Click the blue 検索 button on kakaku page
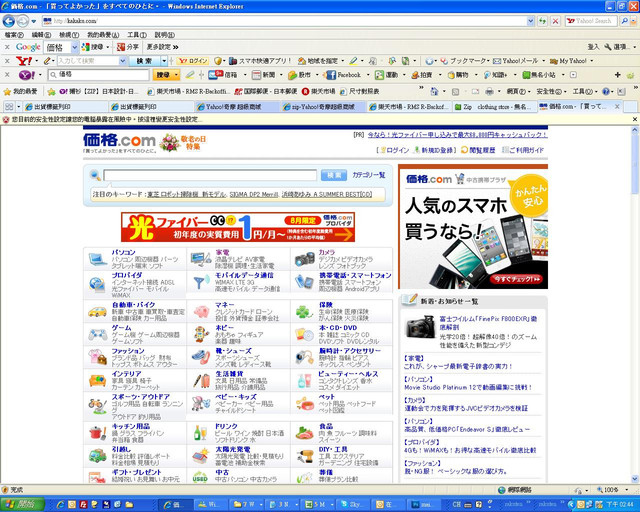Image resolution: width=640 pixels, height=512 pixels. (334, 175)
